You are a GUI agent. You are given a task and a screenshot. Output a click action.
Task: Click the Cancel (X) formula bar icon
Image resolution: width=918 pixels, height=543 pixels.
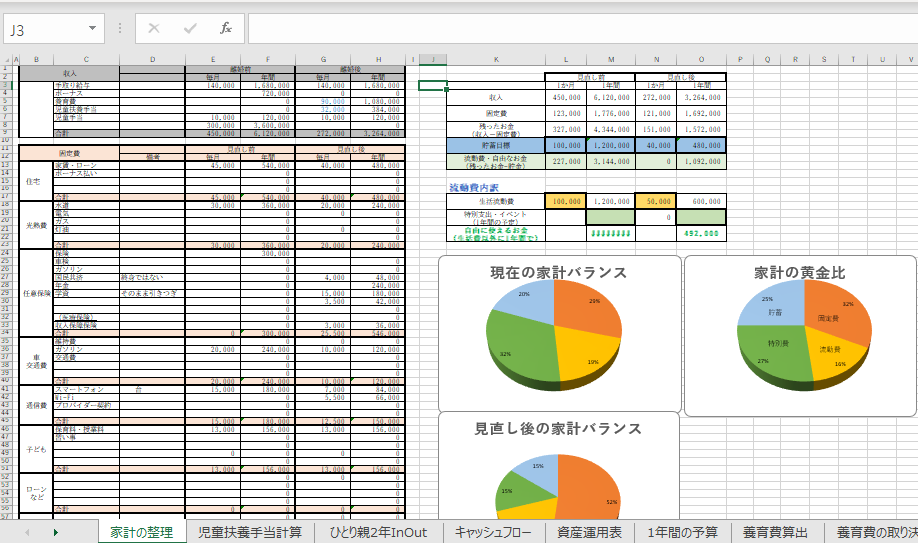point(154,28)
